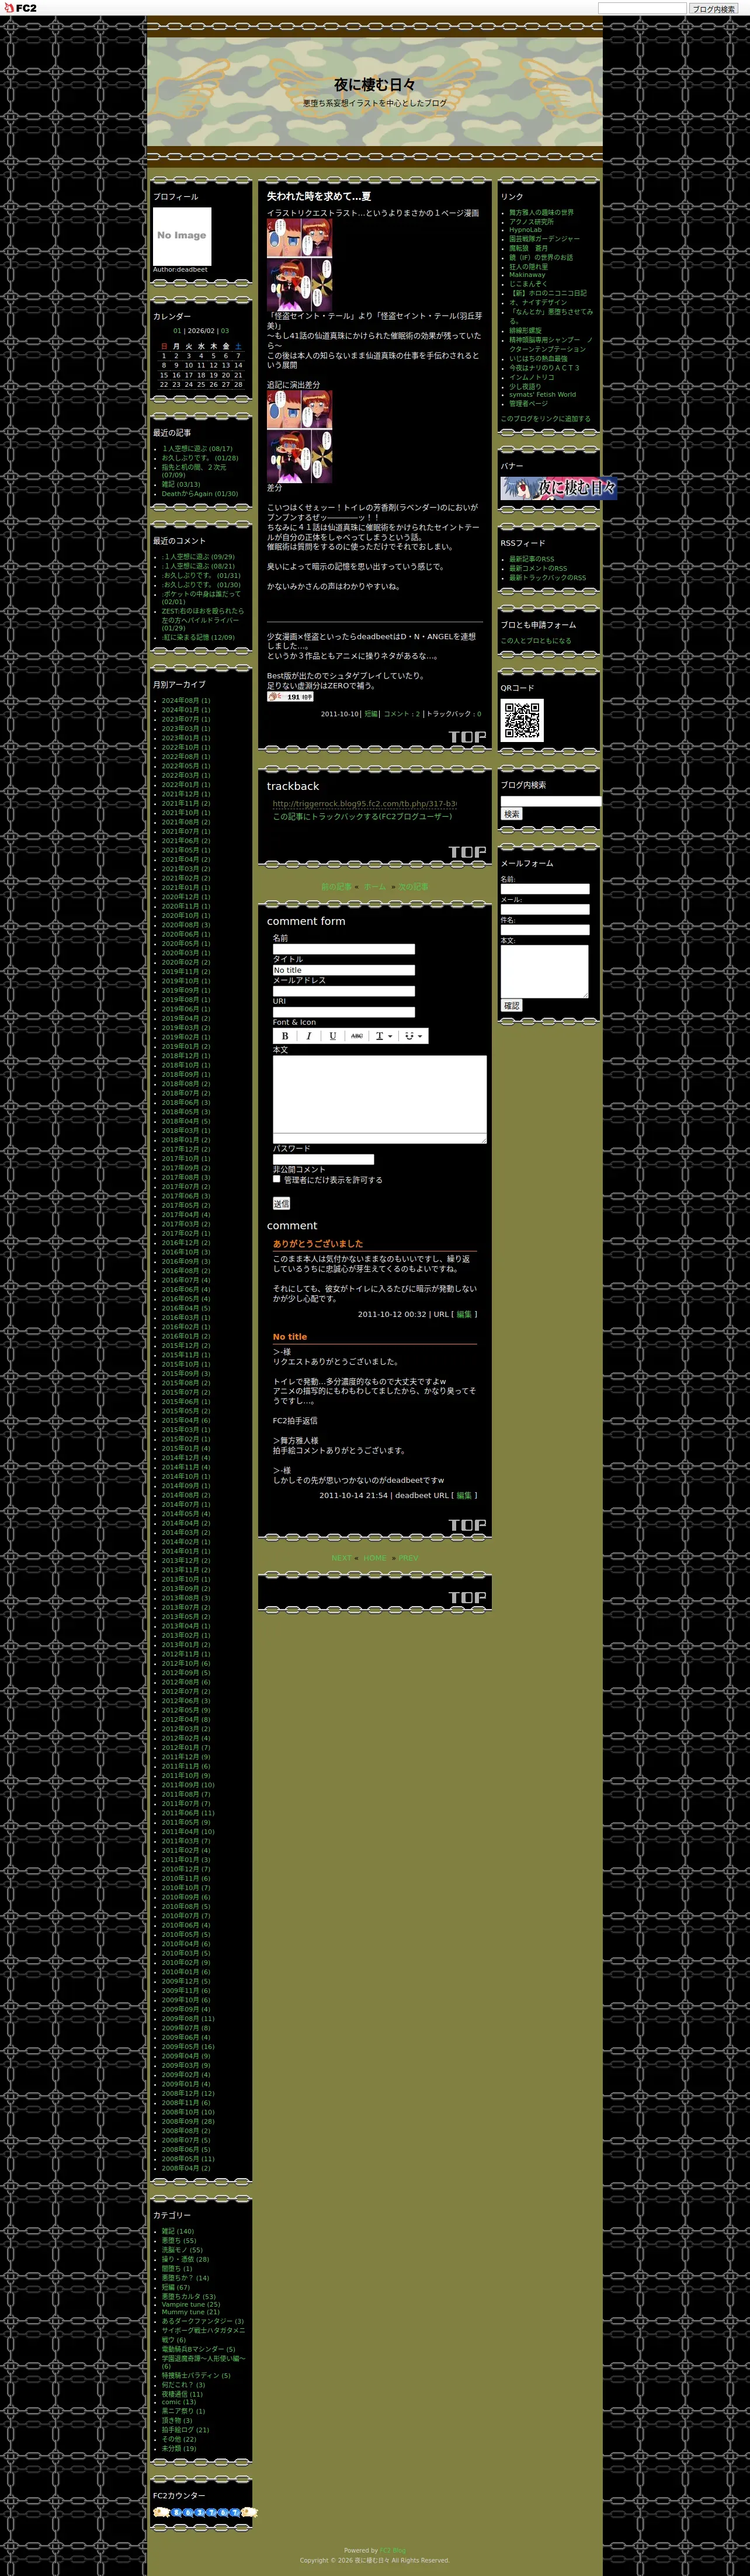Click the ホーム link between article navigation
Image resolution: width=750 pixels, height=2576 pixels.
pos(375,887)
